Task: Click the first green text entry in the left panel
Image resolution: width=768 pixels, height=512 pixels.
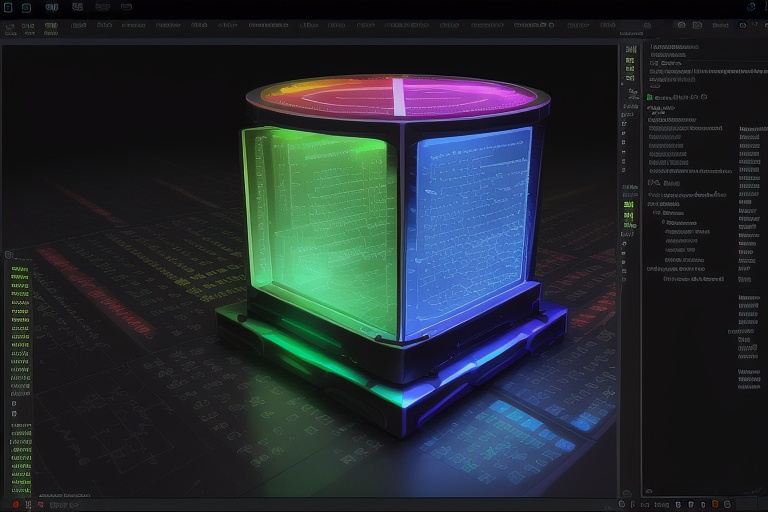Action: coord(20,269)
